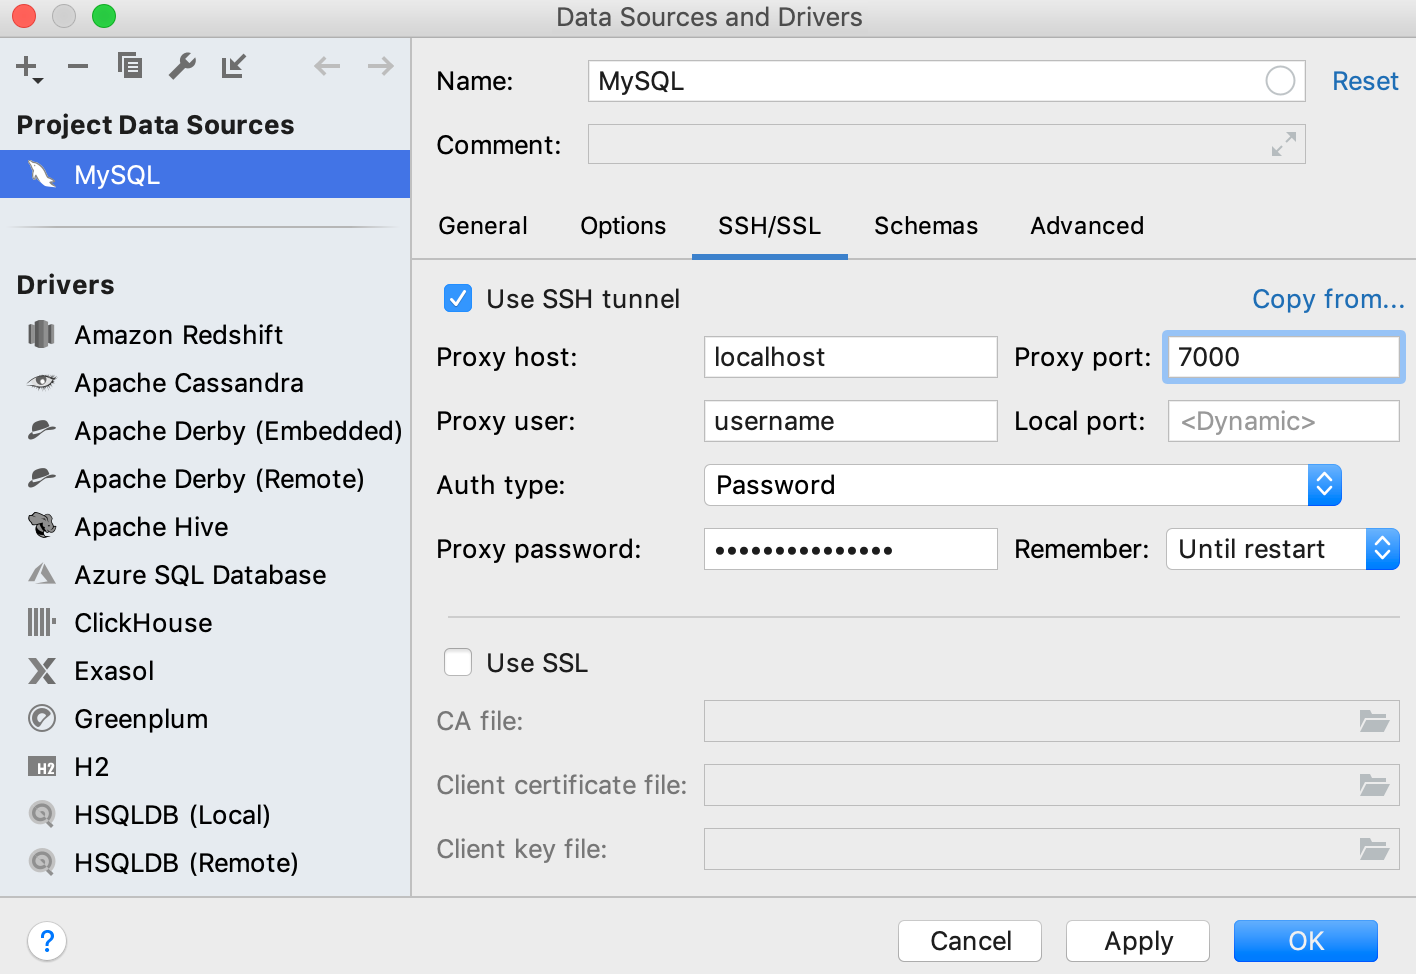Image resolution: width=1416 pixels, height=974 pixels.
Task: Click the Proxy port field showing 7000
Action: pos(1284,357)
